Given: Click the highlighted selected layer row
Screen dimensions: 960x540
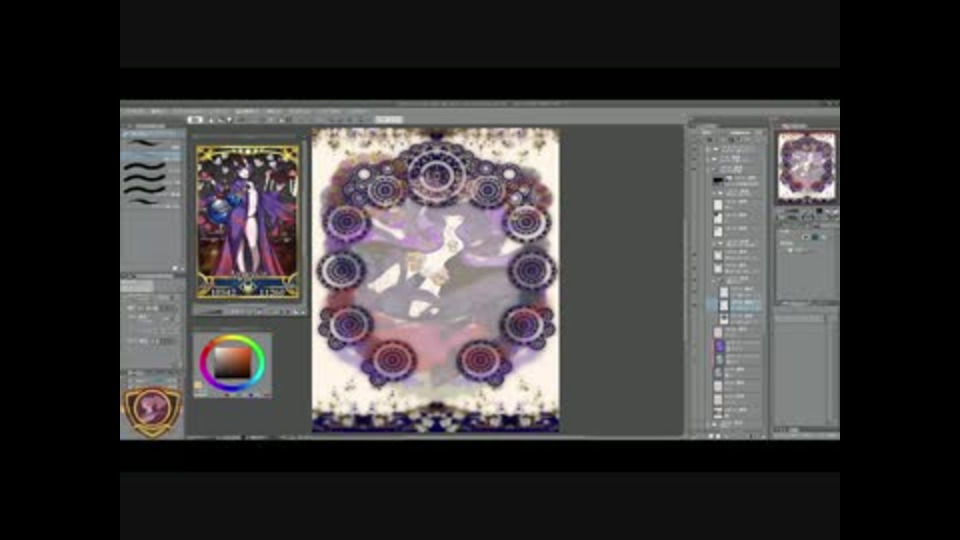Looking at the screenshot, I should 735,304.
